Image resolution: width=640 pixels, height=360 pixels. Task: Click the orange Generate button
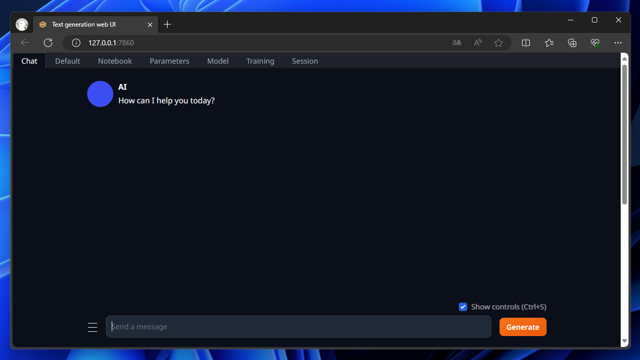(523, 327)
